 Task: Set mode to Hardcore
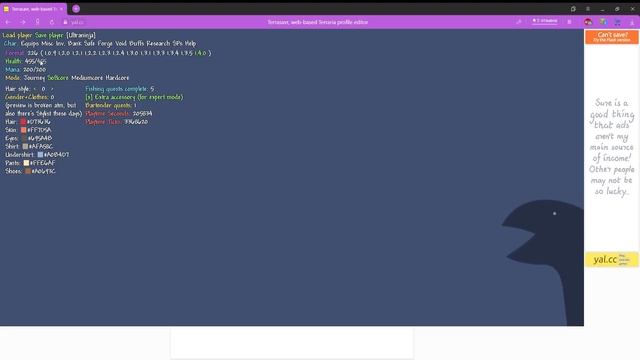coord(118,78)
